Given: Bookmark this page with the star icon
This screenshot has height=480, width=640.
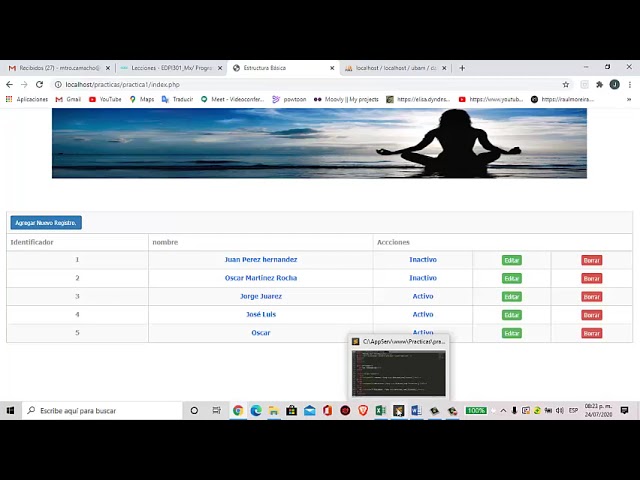Looking at the screenshot, I should 566,84.
